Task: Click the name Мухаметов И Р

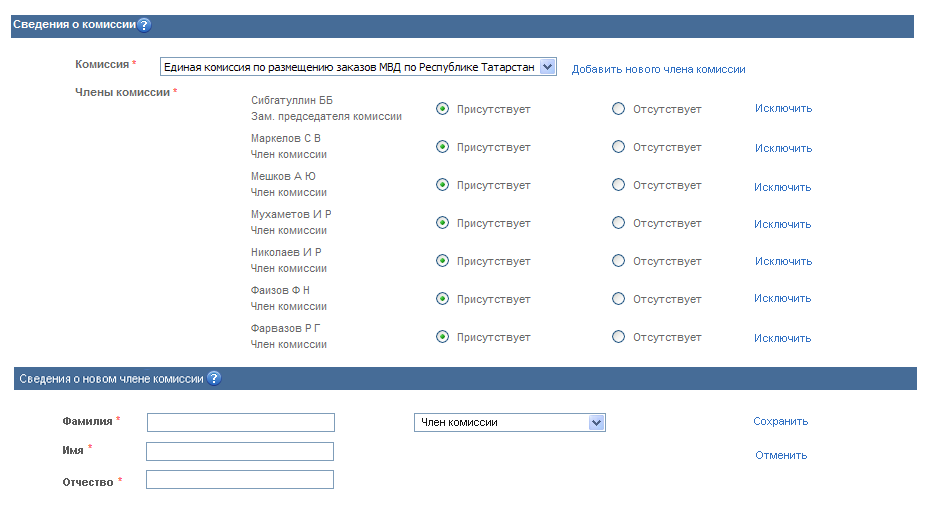Action: (x=291, y=214)
